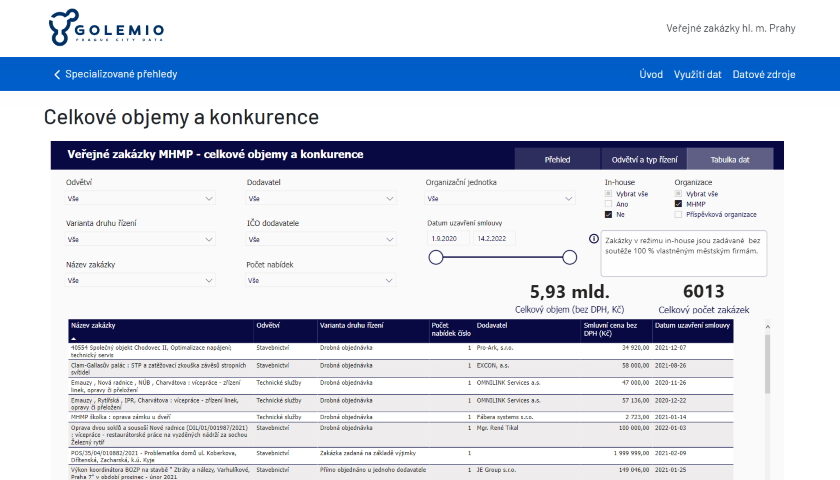Click price cell '34 920,00'
The height and width of the screenshot is (480, 840).
[x=635, y=348]
